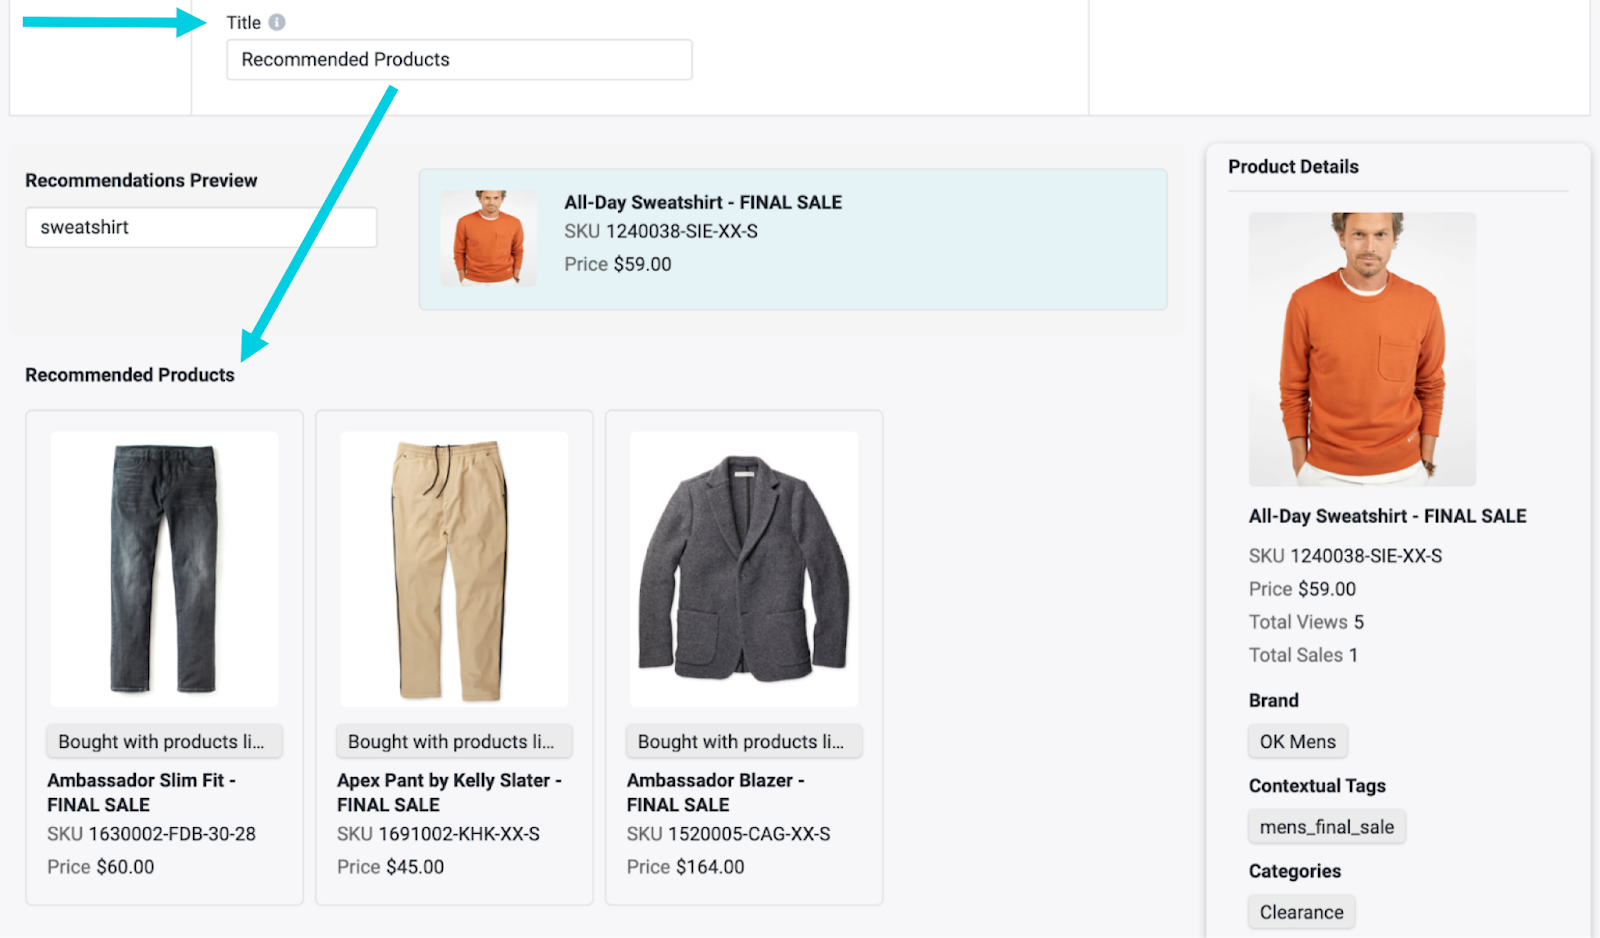Click the orange sweatshirt thumbnail in the preview result

(489, 238)
